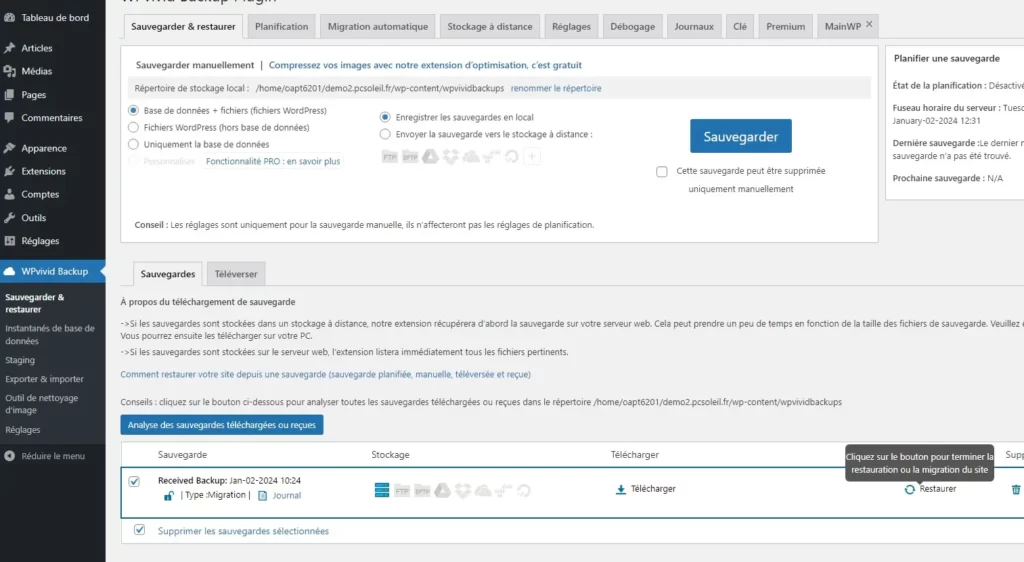Open the Extensions plug icon
The width and height of the screenshot is (1024, 562).
pos(9,171)
